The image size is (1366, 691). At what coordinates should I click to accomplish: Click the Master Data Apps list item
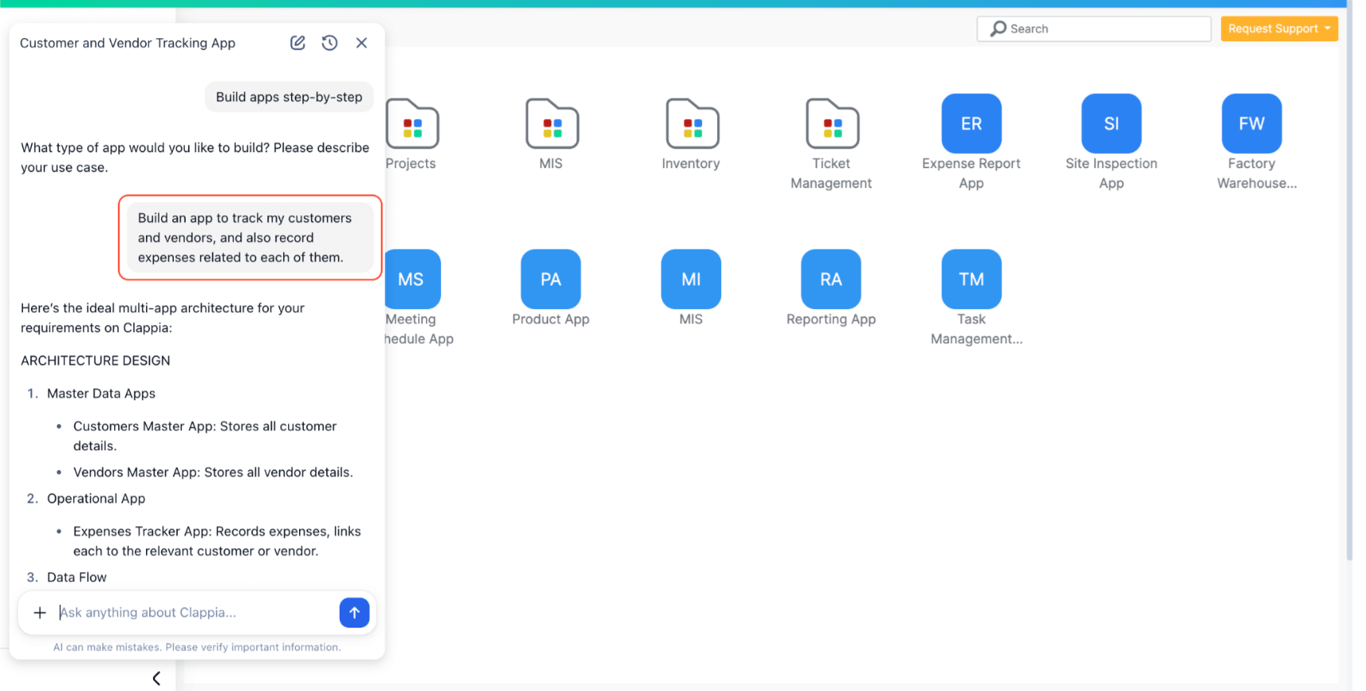(101, 393)
